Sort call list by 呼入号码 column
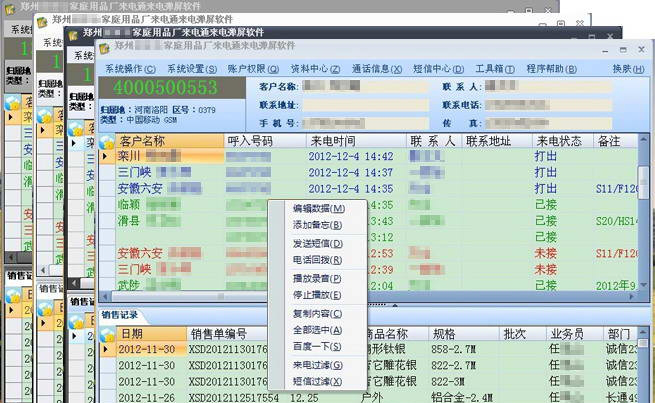 (265, 141)
